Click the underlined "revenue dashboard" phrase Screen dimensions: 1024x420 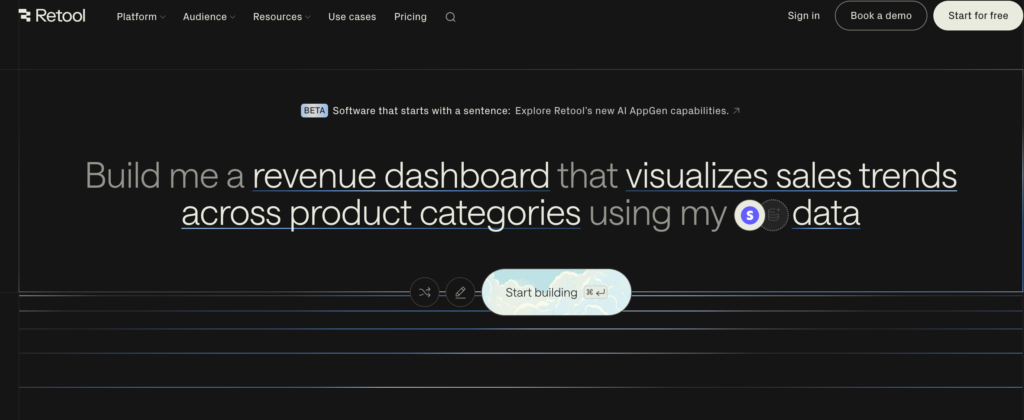(x=401, y=175)
